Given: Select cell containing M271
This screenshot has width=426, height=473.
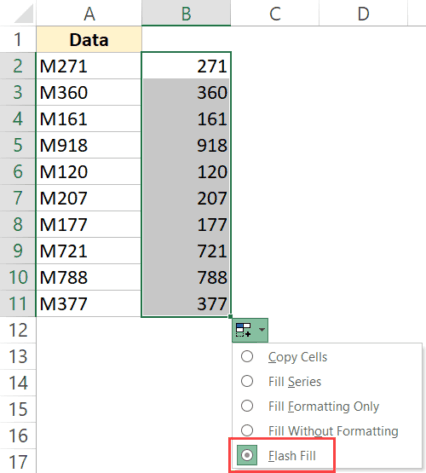Looking at the screenshot, I should coord(88,66).
